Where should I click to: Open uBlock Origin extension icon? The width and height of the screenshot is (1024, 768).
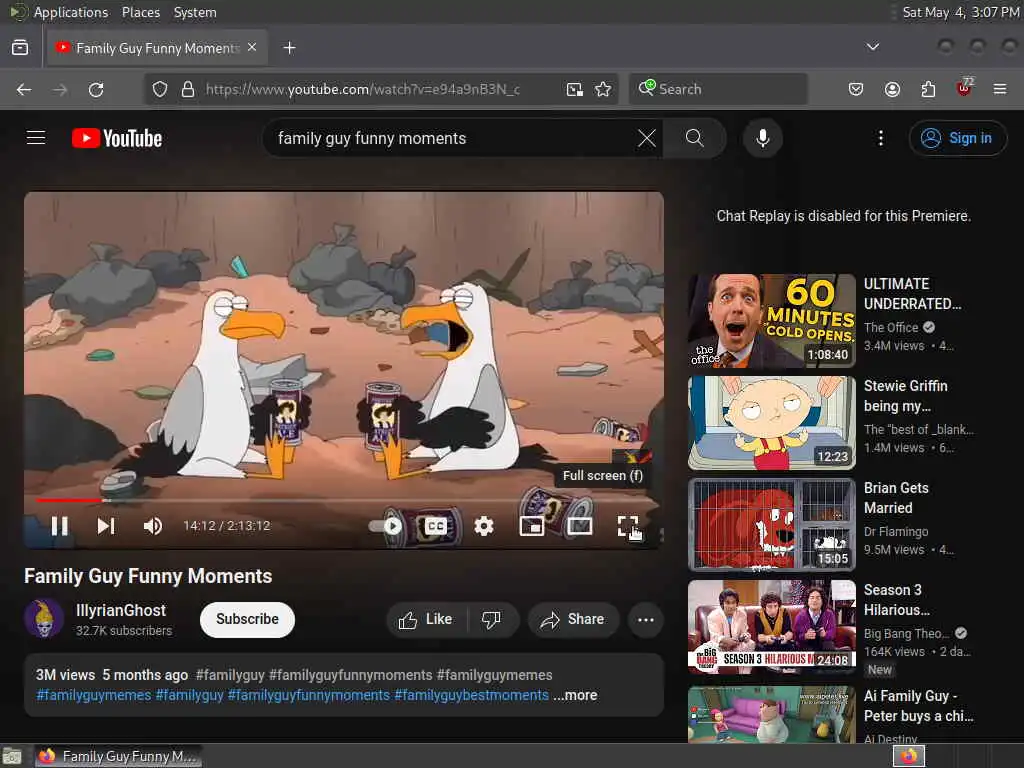coord(964,89)
